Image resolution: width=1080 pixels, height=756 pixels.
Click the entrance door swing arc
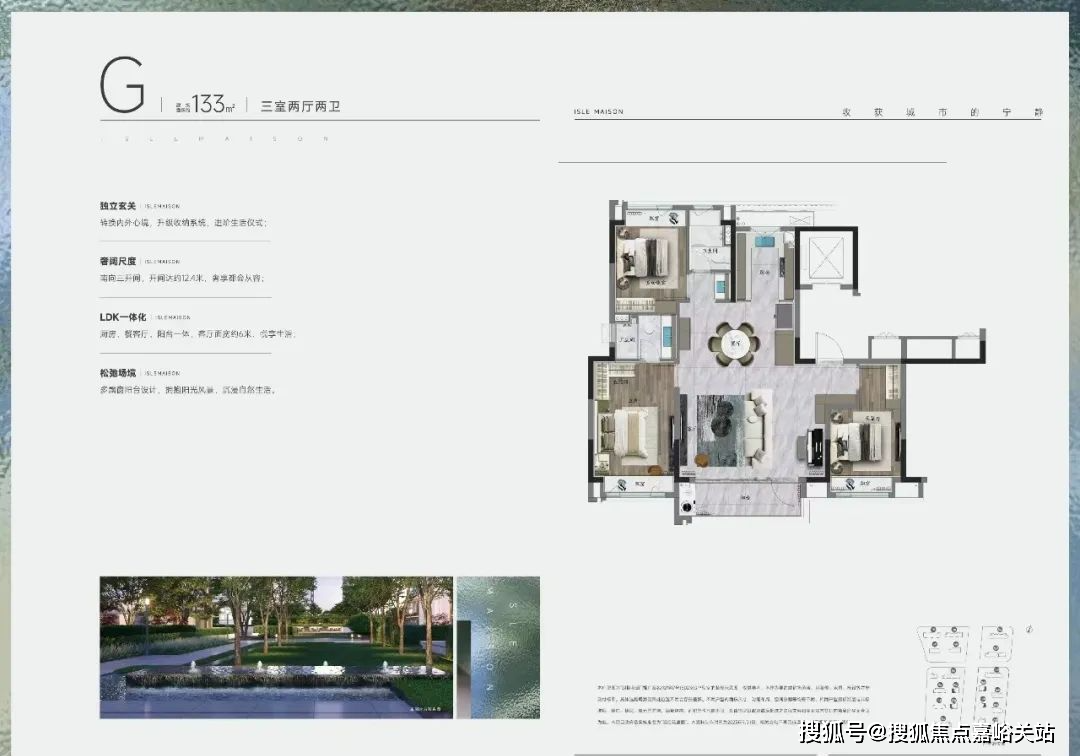pyautogui.click(x=827, y=347)
